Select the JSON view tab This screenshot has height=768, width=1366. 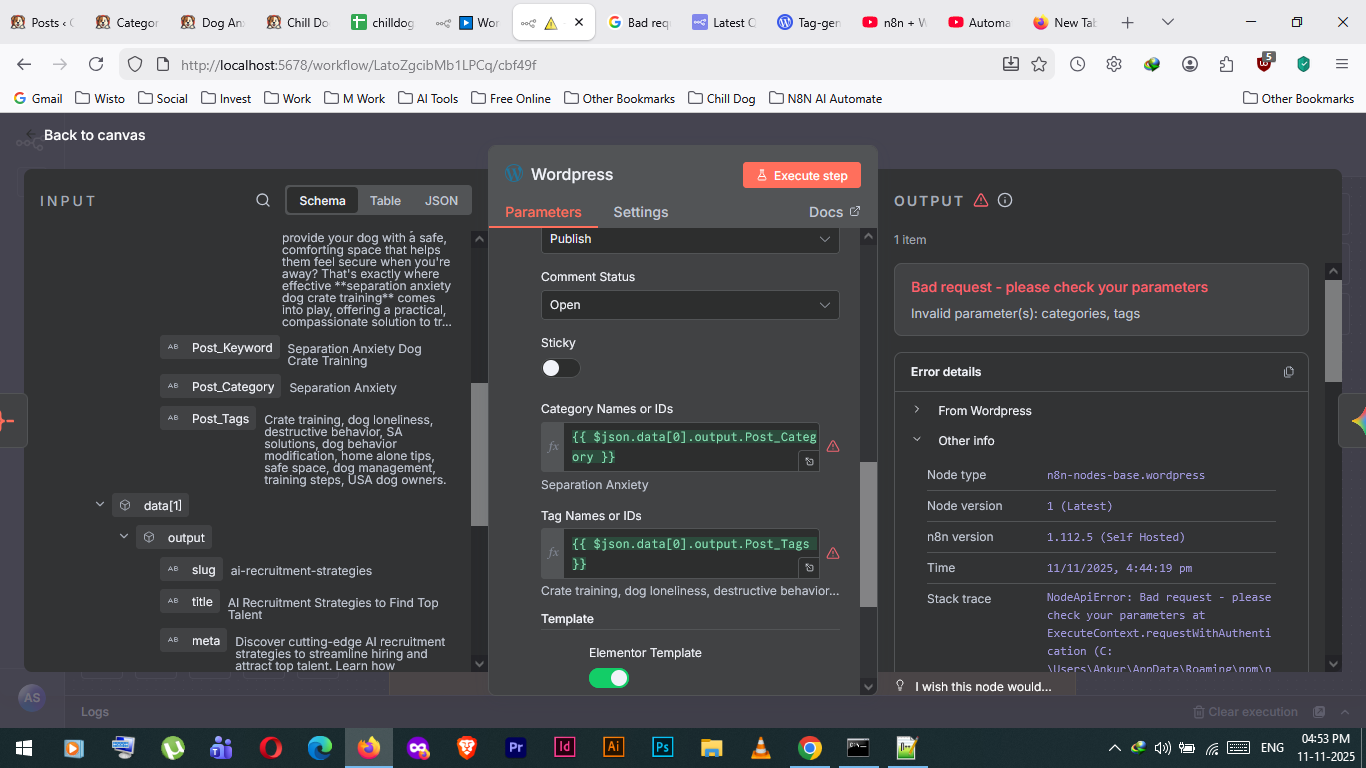(441, 200)
